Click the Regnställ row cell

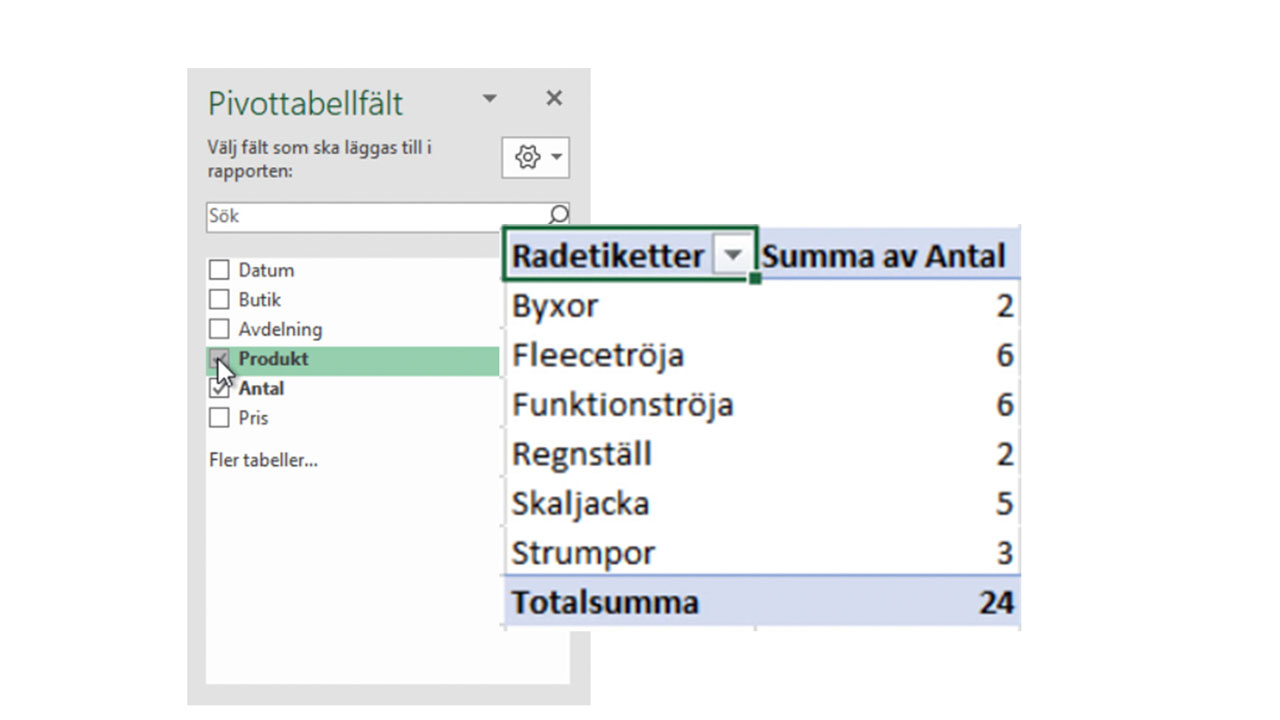coord(581,454)
